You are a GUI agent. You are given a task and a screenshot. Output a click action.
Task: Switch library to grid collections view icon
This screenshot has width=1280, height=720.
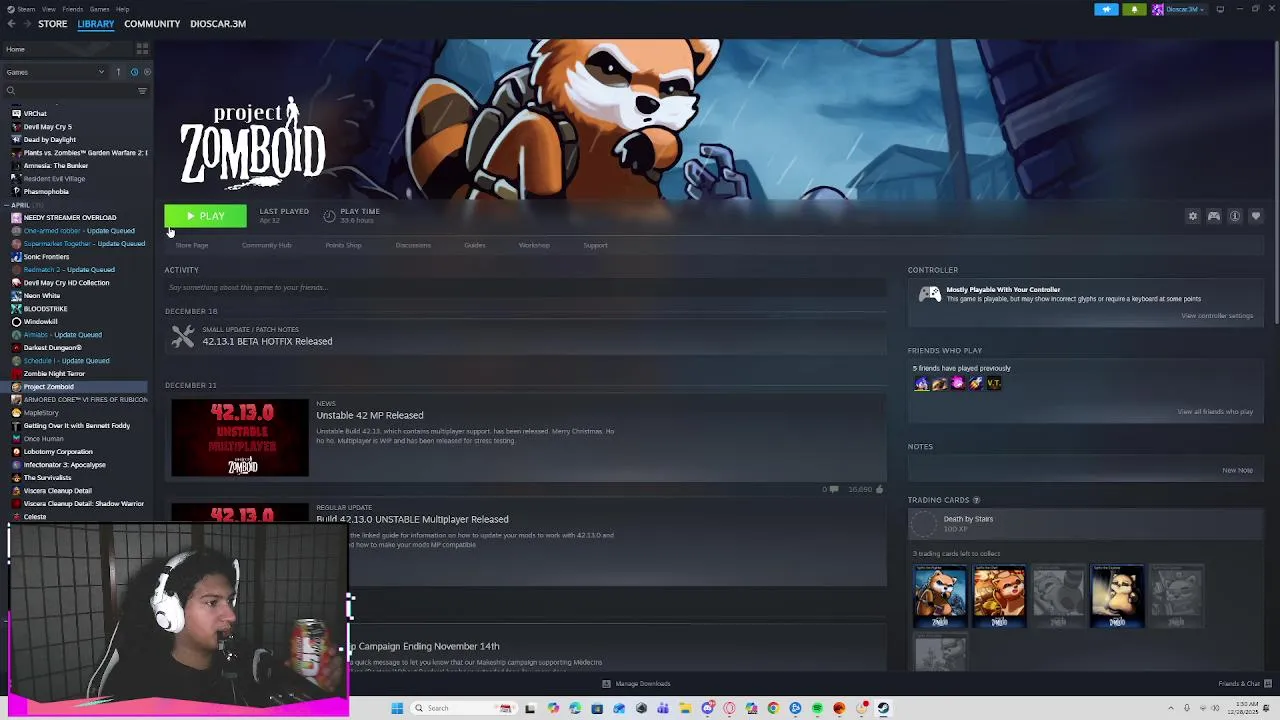tap(142, 49)
